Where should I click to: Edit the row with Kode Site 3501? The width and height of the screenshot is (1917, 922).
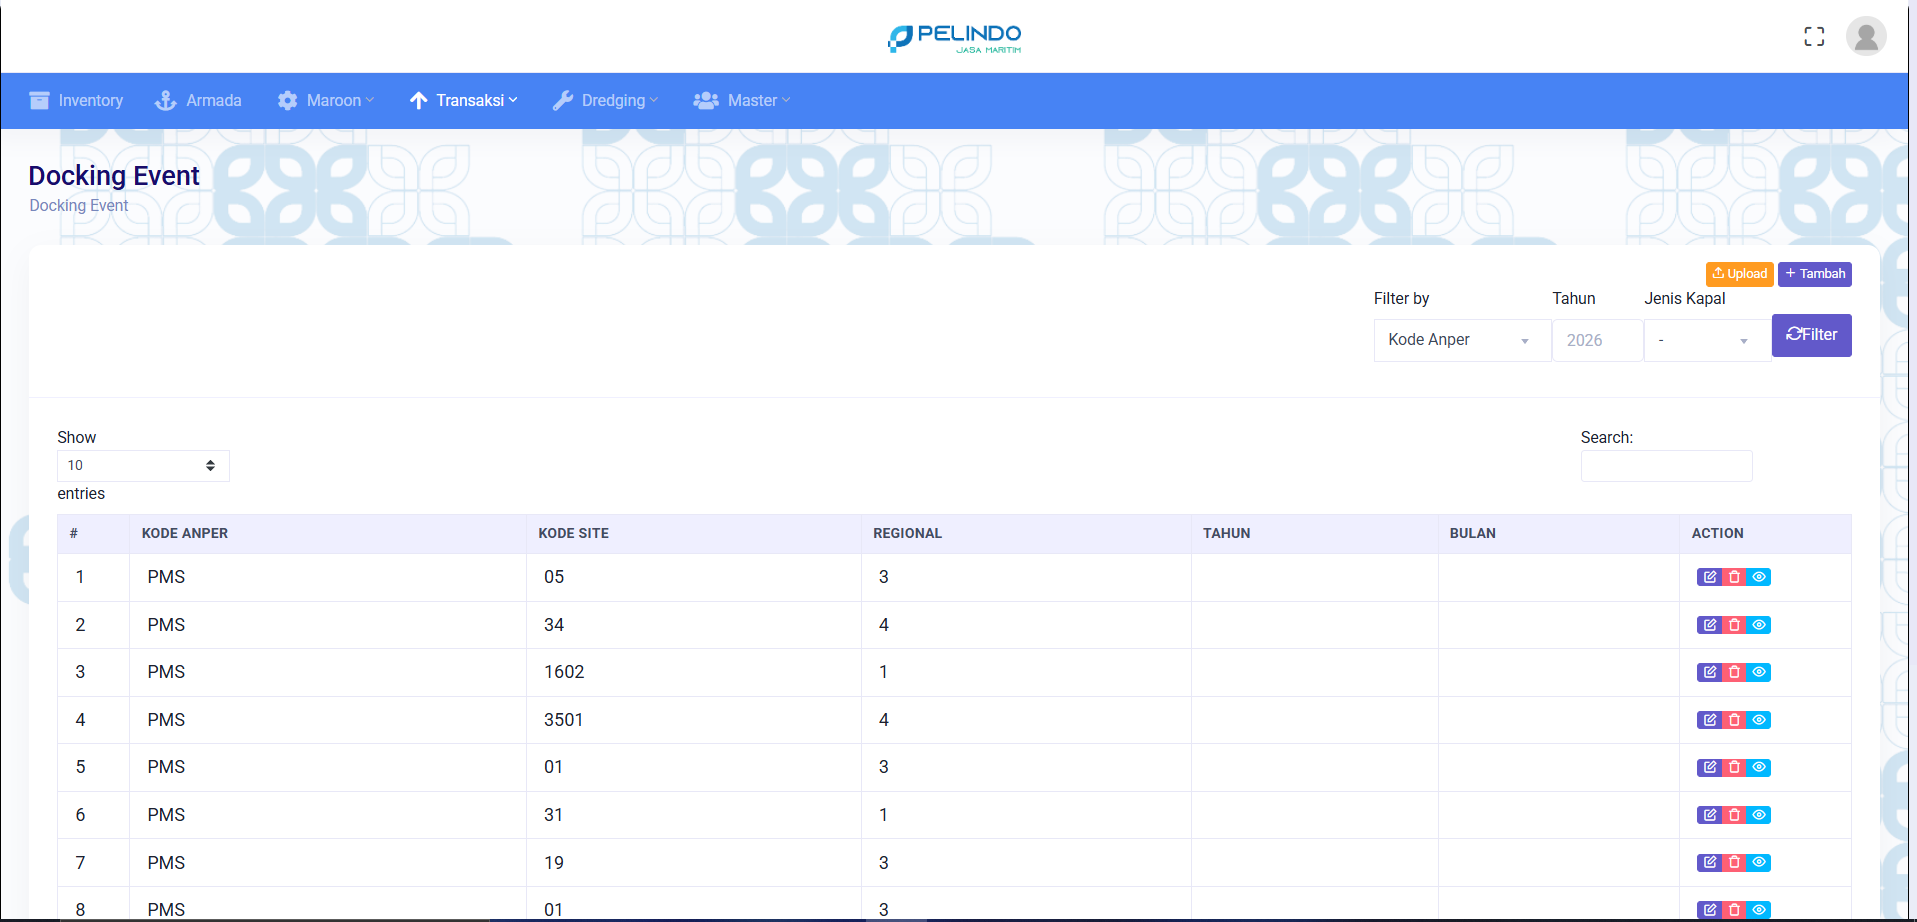(x=1710, y=720)
